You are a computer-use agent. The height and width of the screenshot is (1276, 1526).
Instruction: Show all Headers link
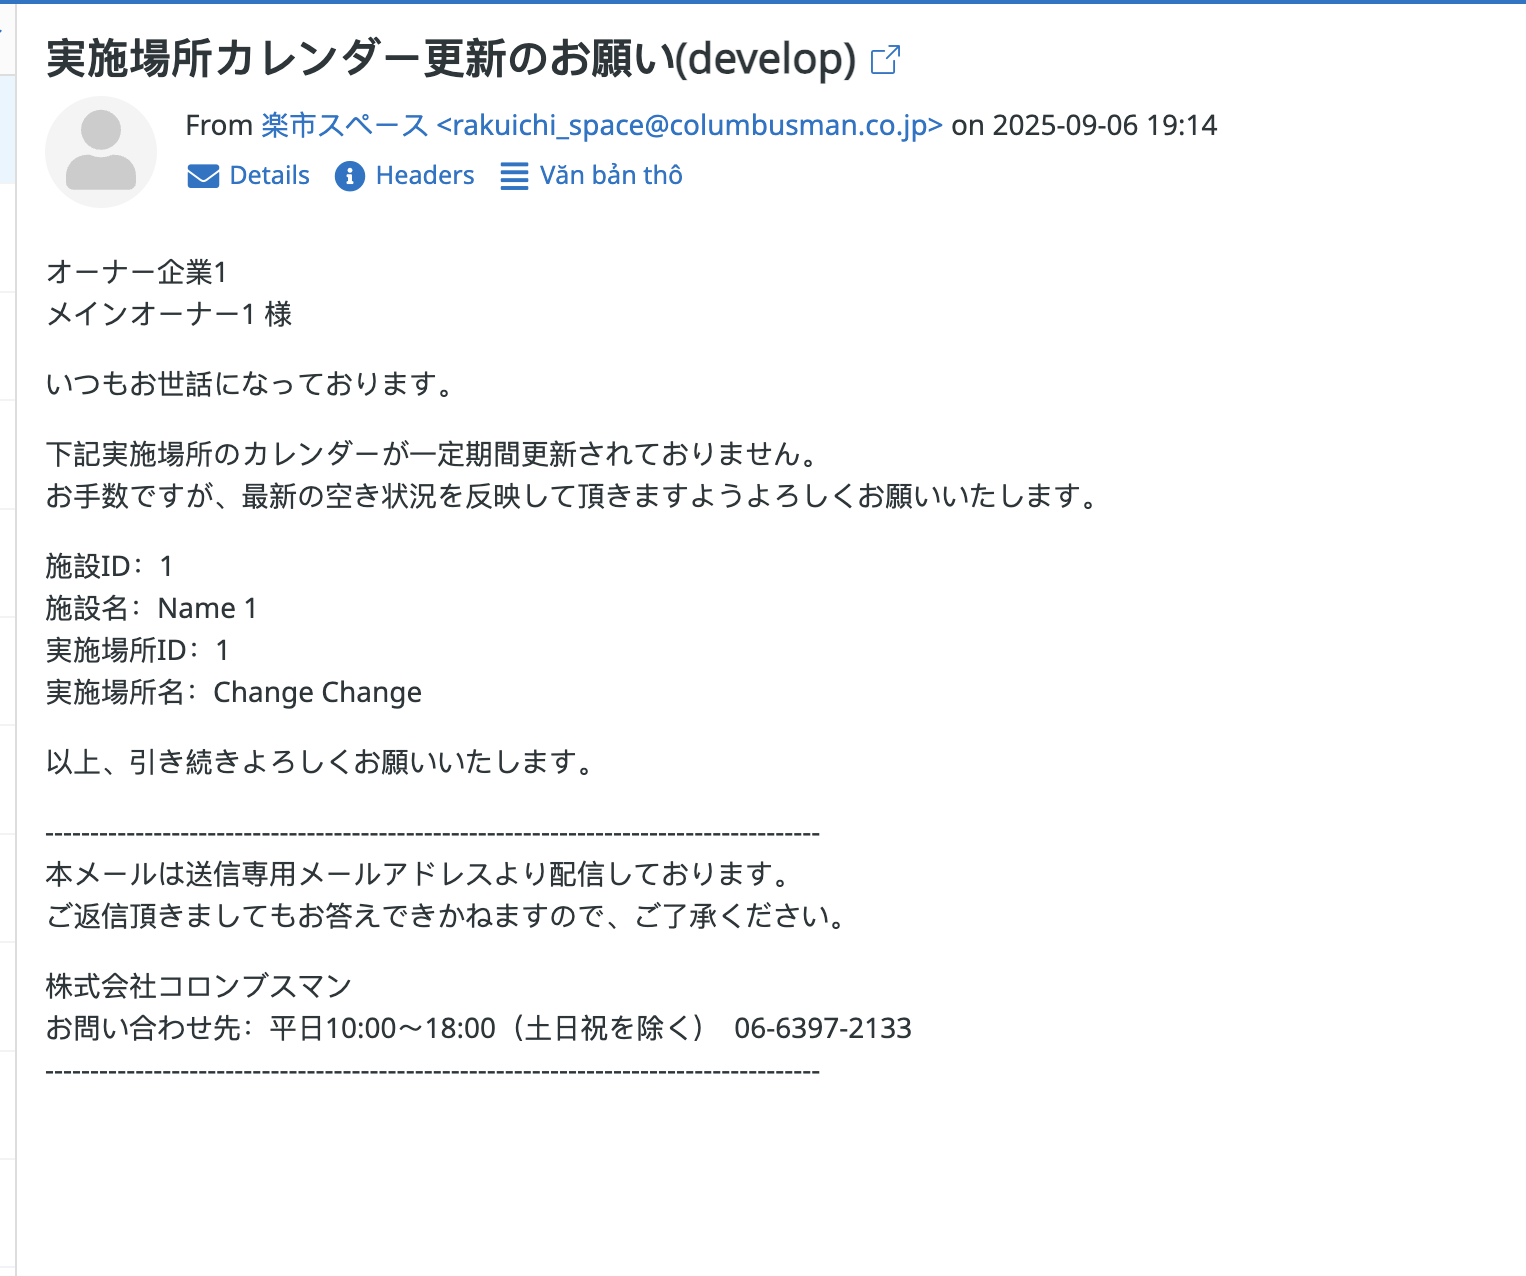(x=424, y=176)
